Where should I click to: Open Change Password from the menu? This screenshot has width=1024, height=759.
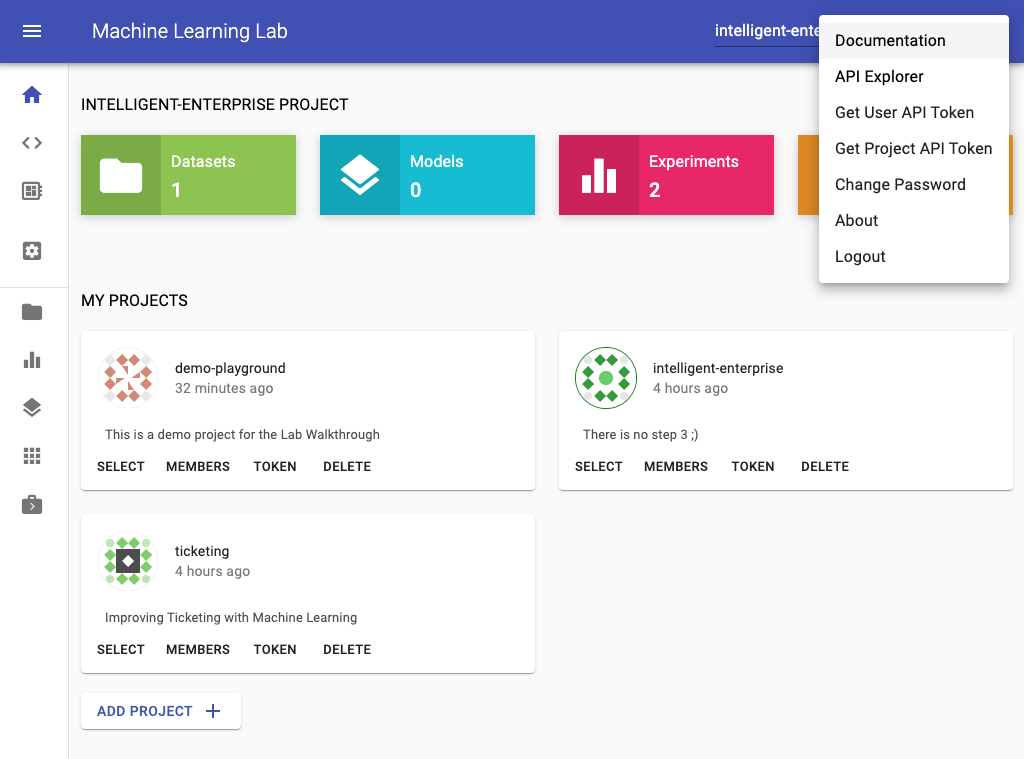900,185
